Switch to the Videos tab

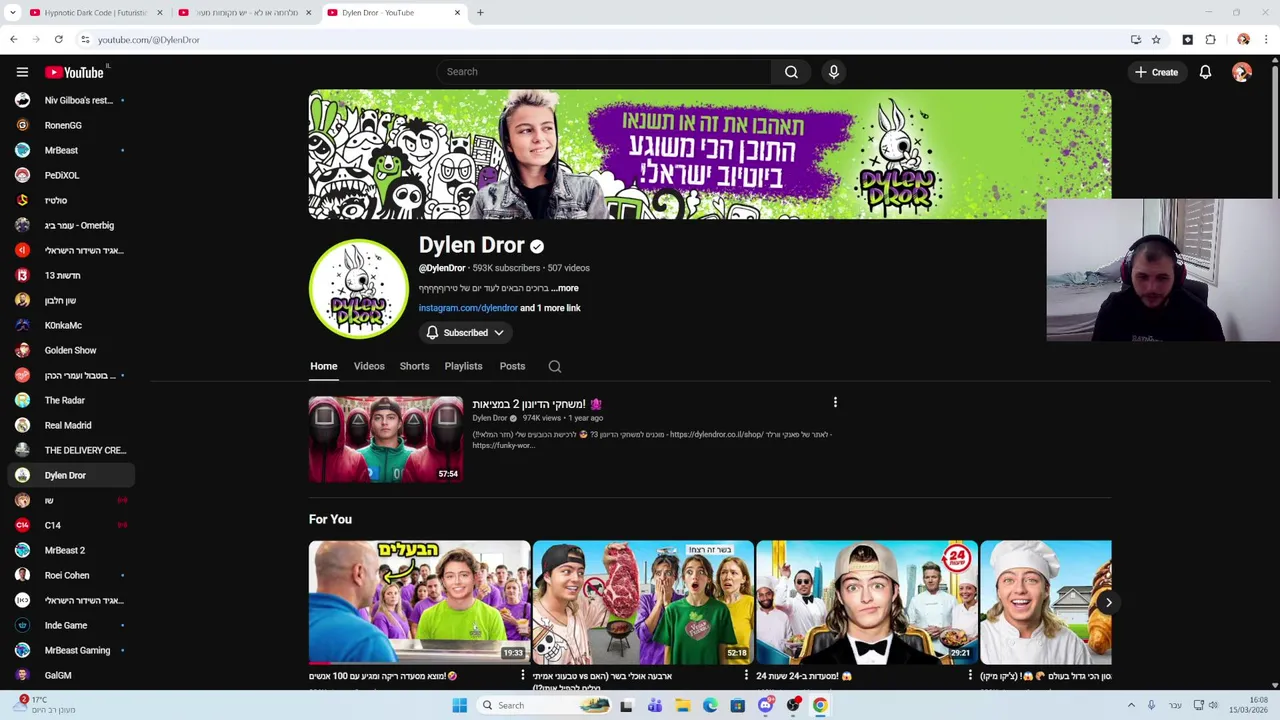(x=369, y=366)
